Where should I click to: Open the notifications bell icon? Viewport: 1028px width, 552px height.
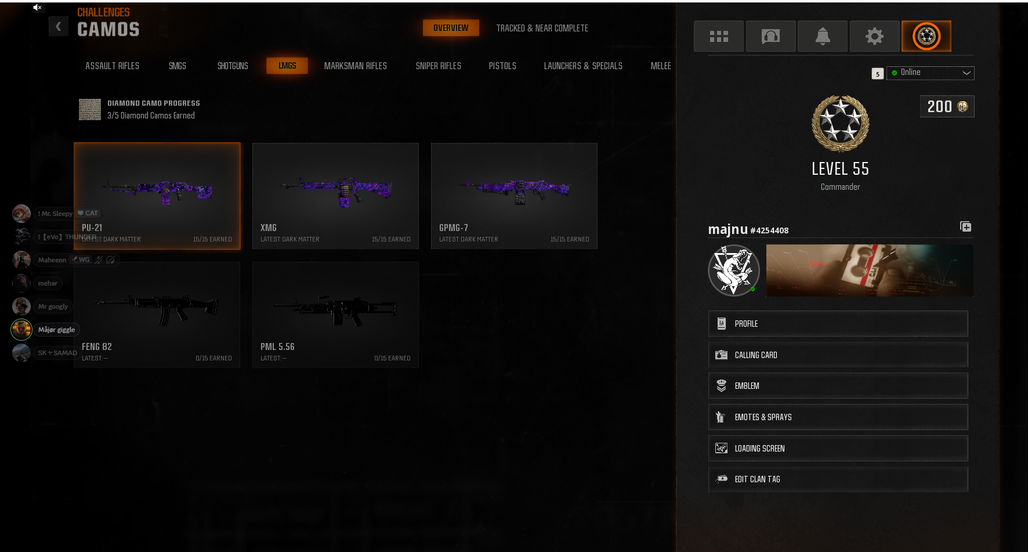pyautogui.click(x=822, y=36)
